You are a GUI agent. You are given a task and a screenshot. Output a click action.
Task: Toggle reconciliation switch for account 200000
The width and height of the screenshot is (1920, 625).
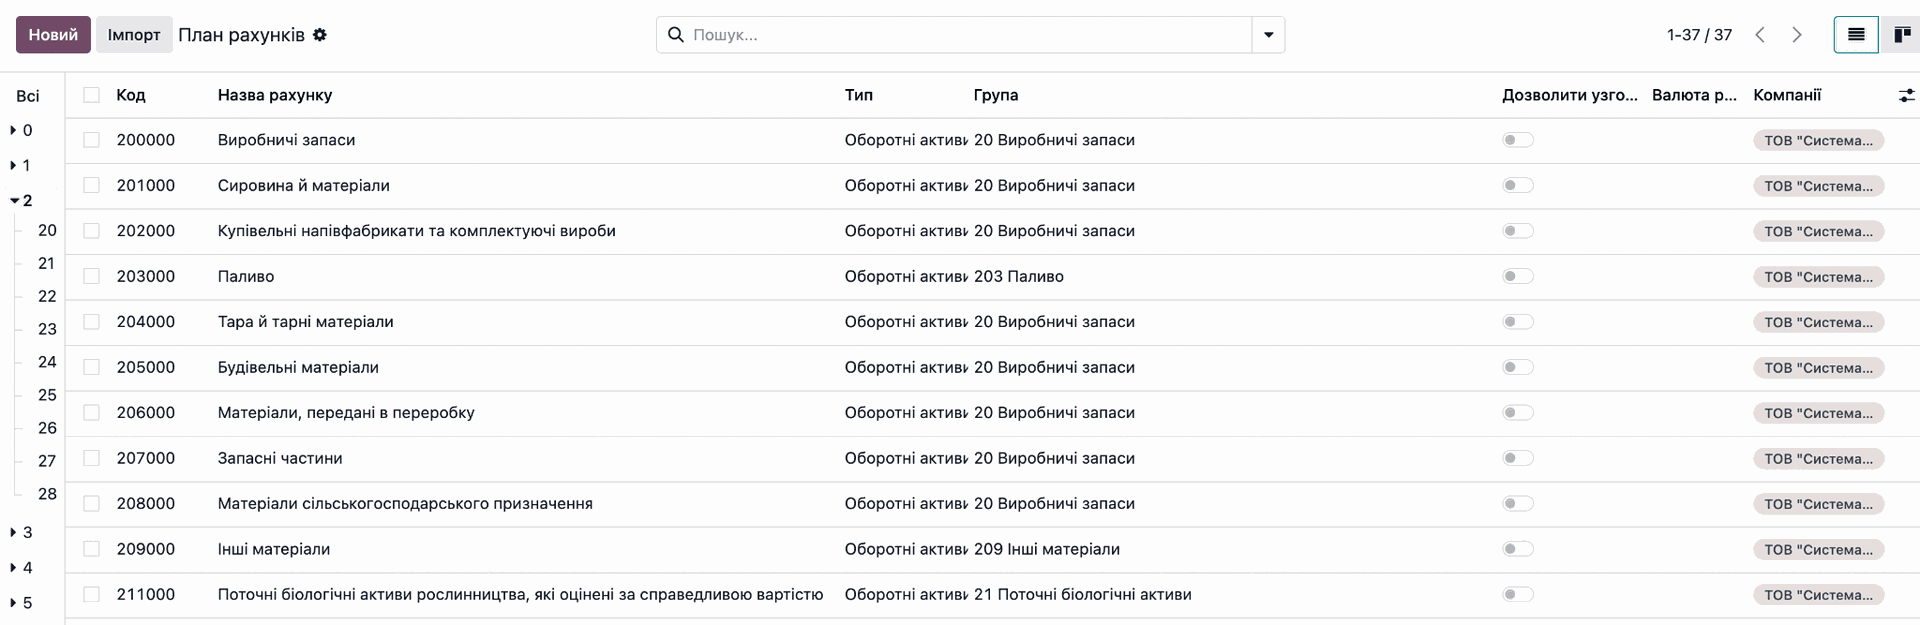(1517, 140)
